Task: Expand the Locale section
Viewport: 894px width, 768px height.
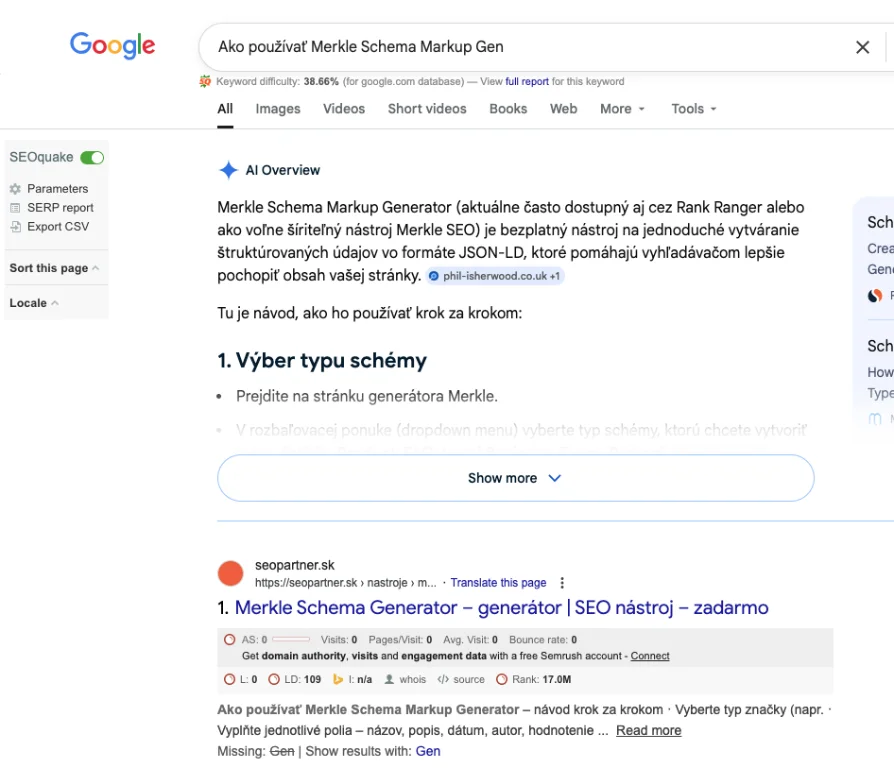Action: coord(34,303)
